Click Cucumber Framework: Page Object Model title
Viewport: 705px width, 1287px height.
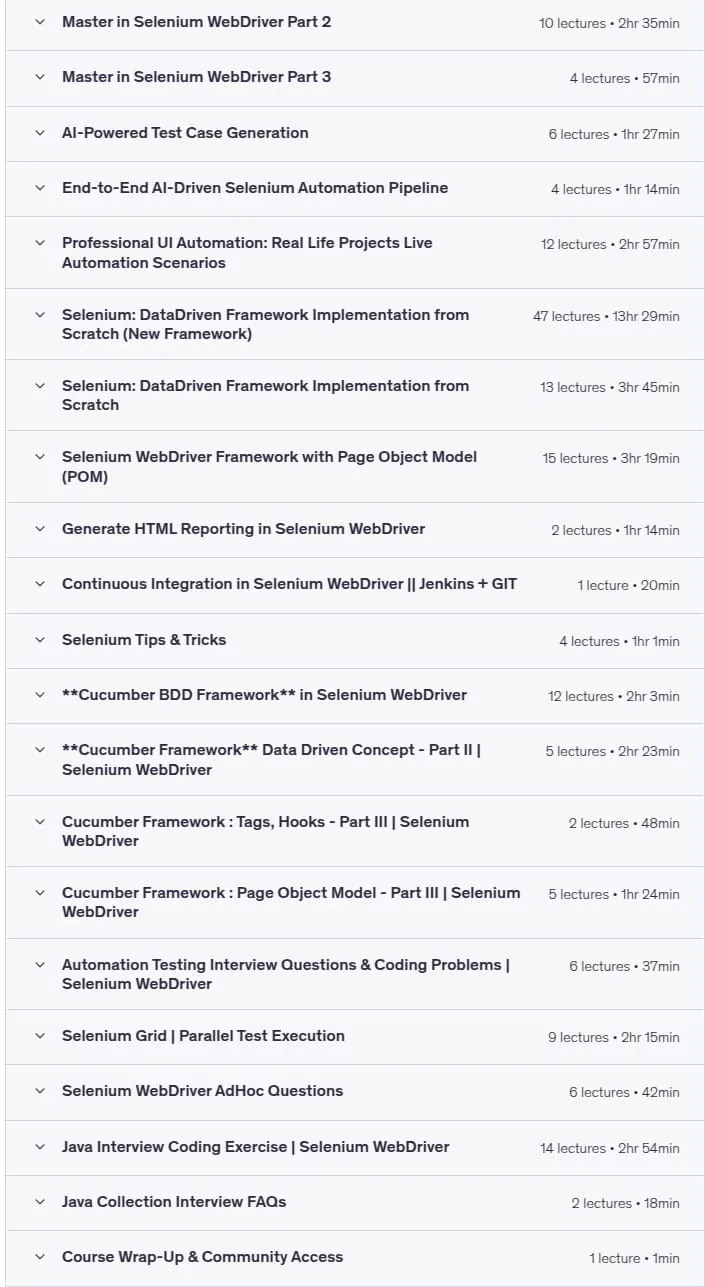pyautogui.click(x=291, y=902)
